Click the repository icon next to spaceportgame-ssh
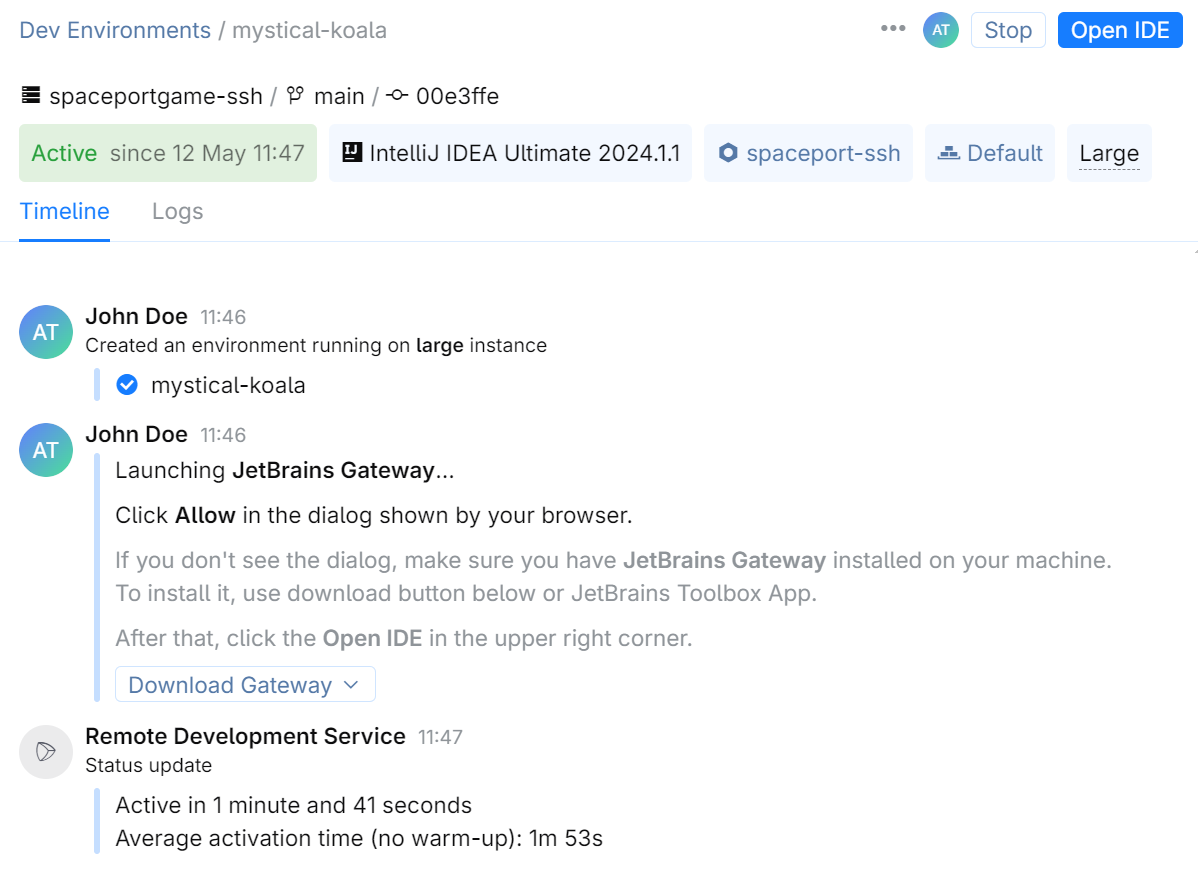This screenshot has width=1198, height=882. pos(30,95)
